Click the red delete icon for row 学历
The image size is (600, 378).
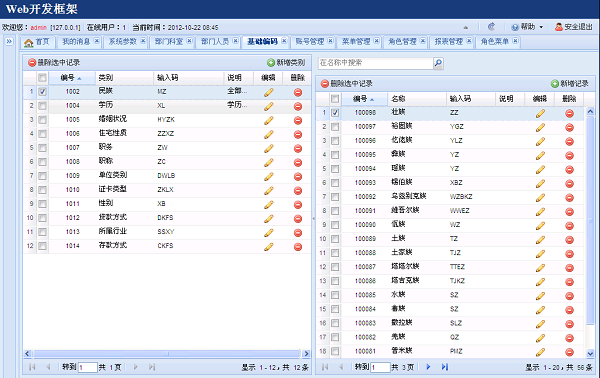tap(298, 106)
